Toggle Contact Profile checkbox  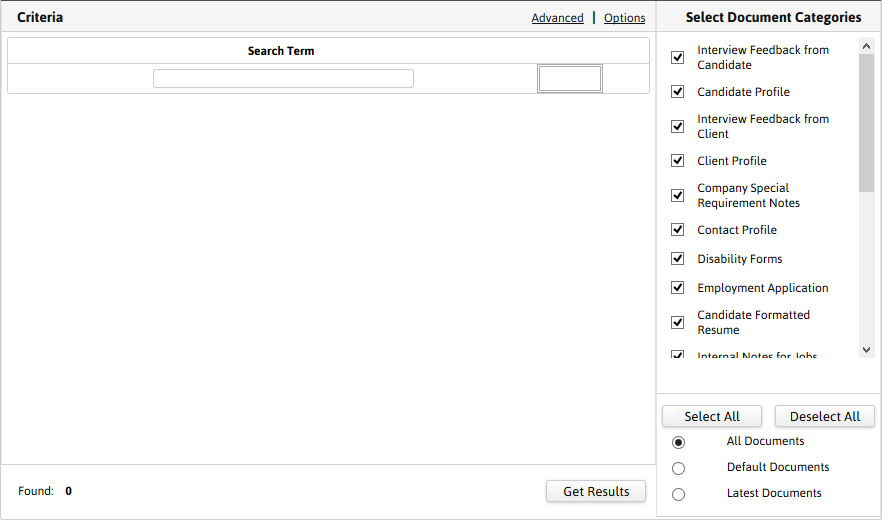pos(678,230)
